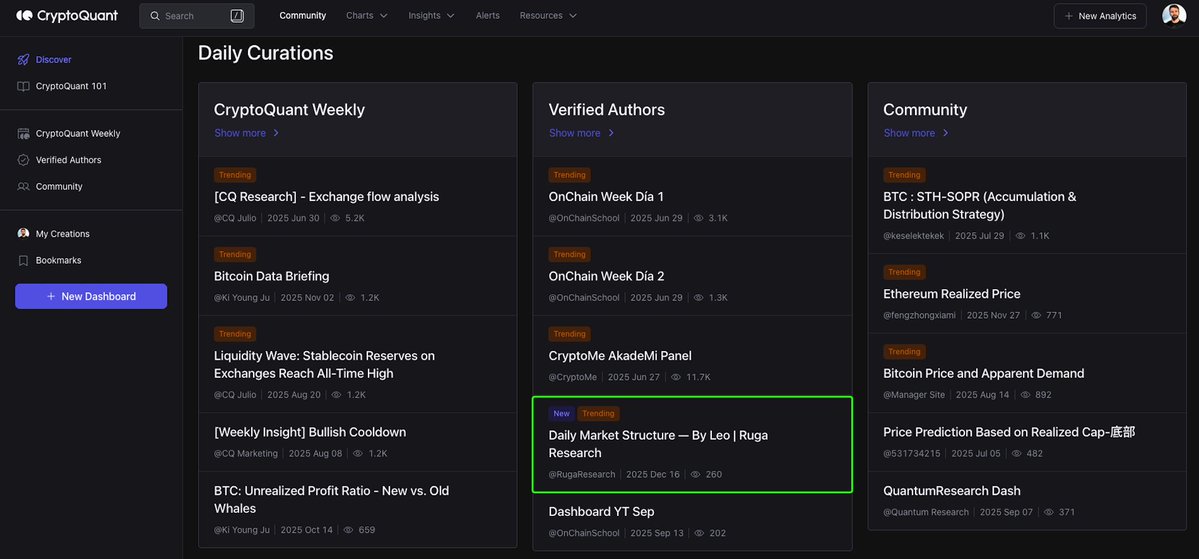Click the chevron next to Verified Authors Show more
The image size is (1199, 559).
pos(611,133)
